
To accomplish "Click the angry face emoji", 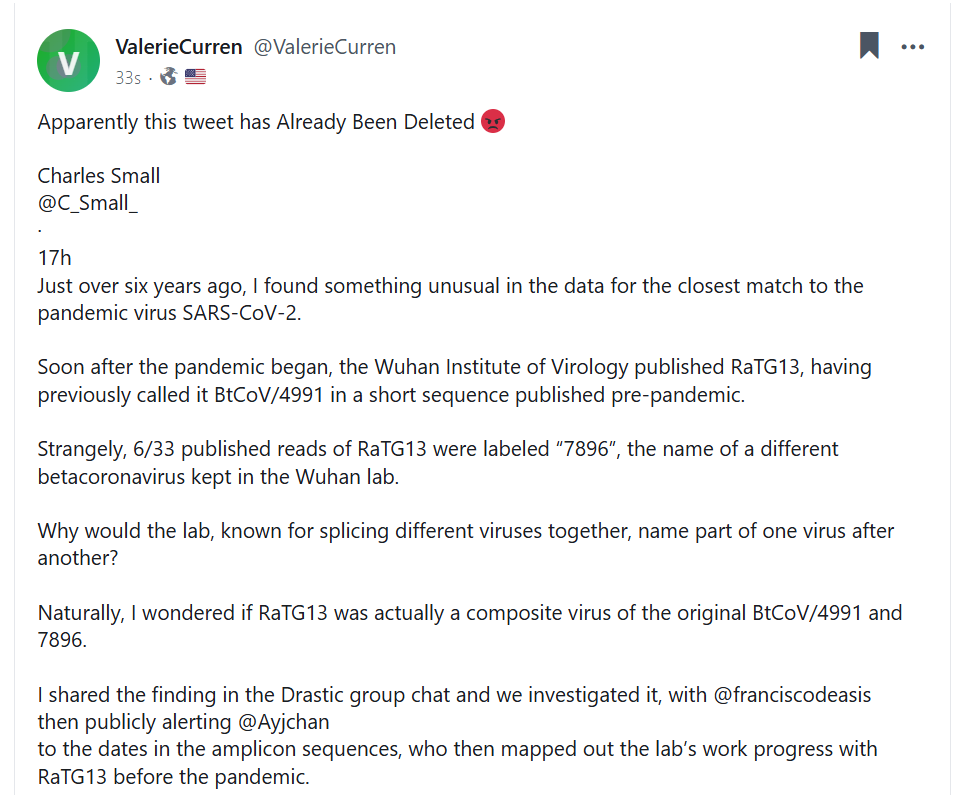I will [493, 121].
